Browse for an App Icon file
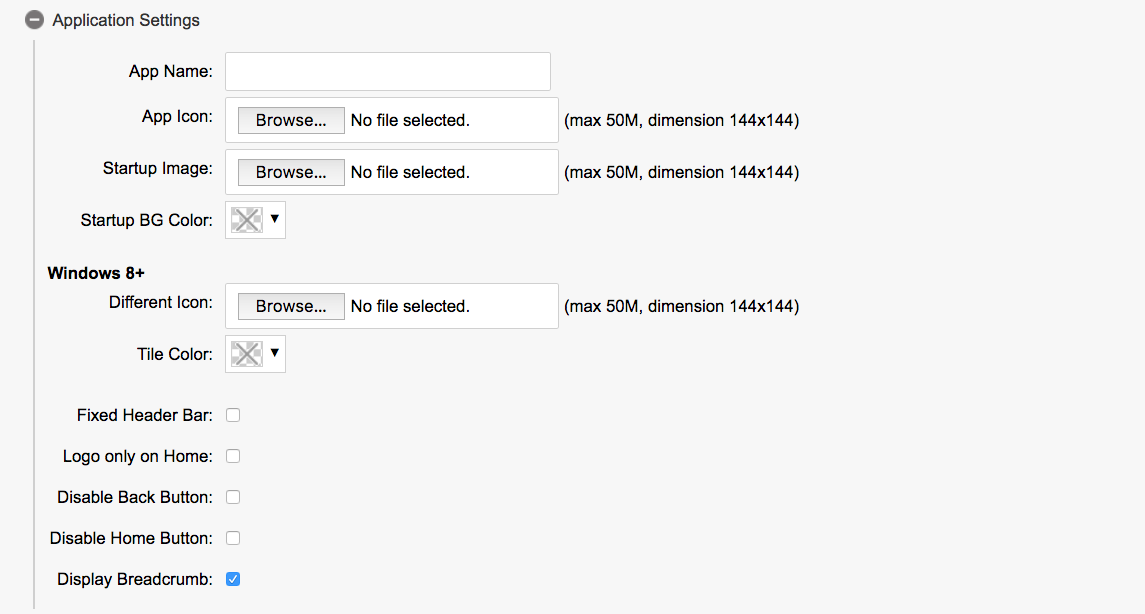Image resolution: width=1145 pixels, height=614 pixels. pyautogui.click(x=291, y=121)
